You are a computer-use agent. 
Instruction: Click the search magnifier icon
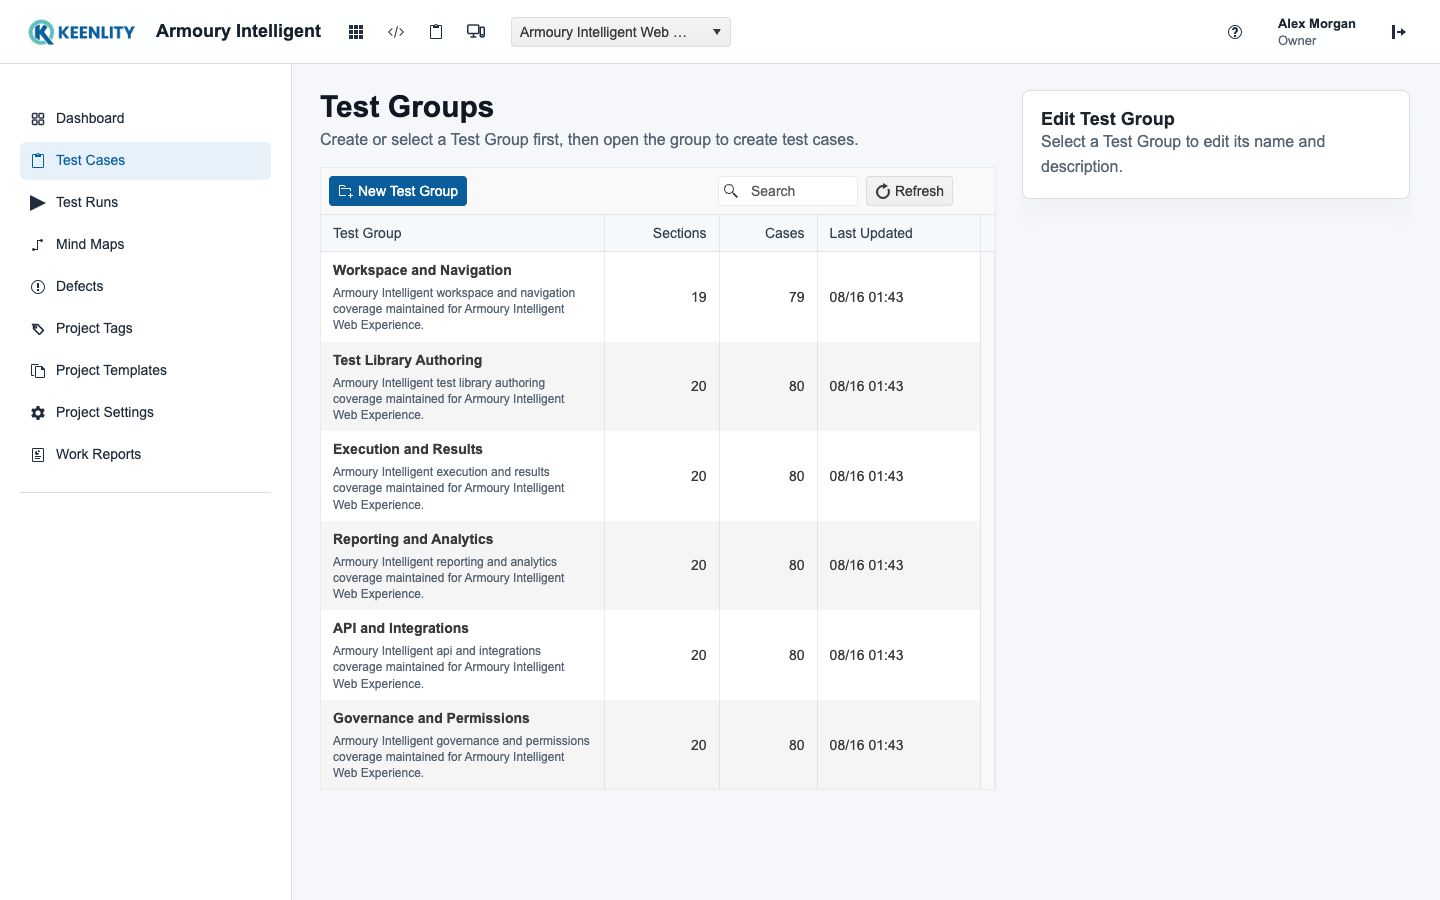point(731,191)
